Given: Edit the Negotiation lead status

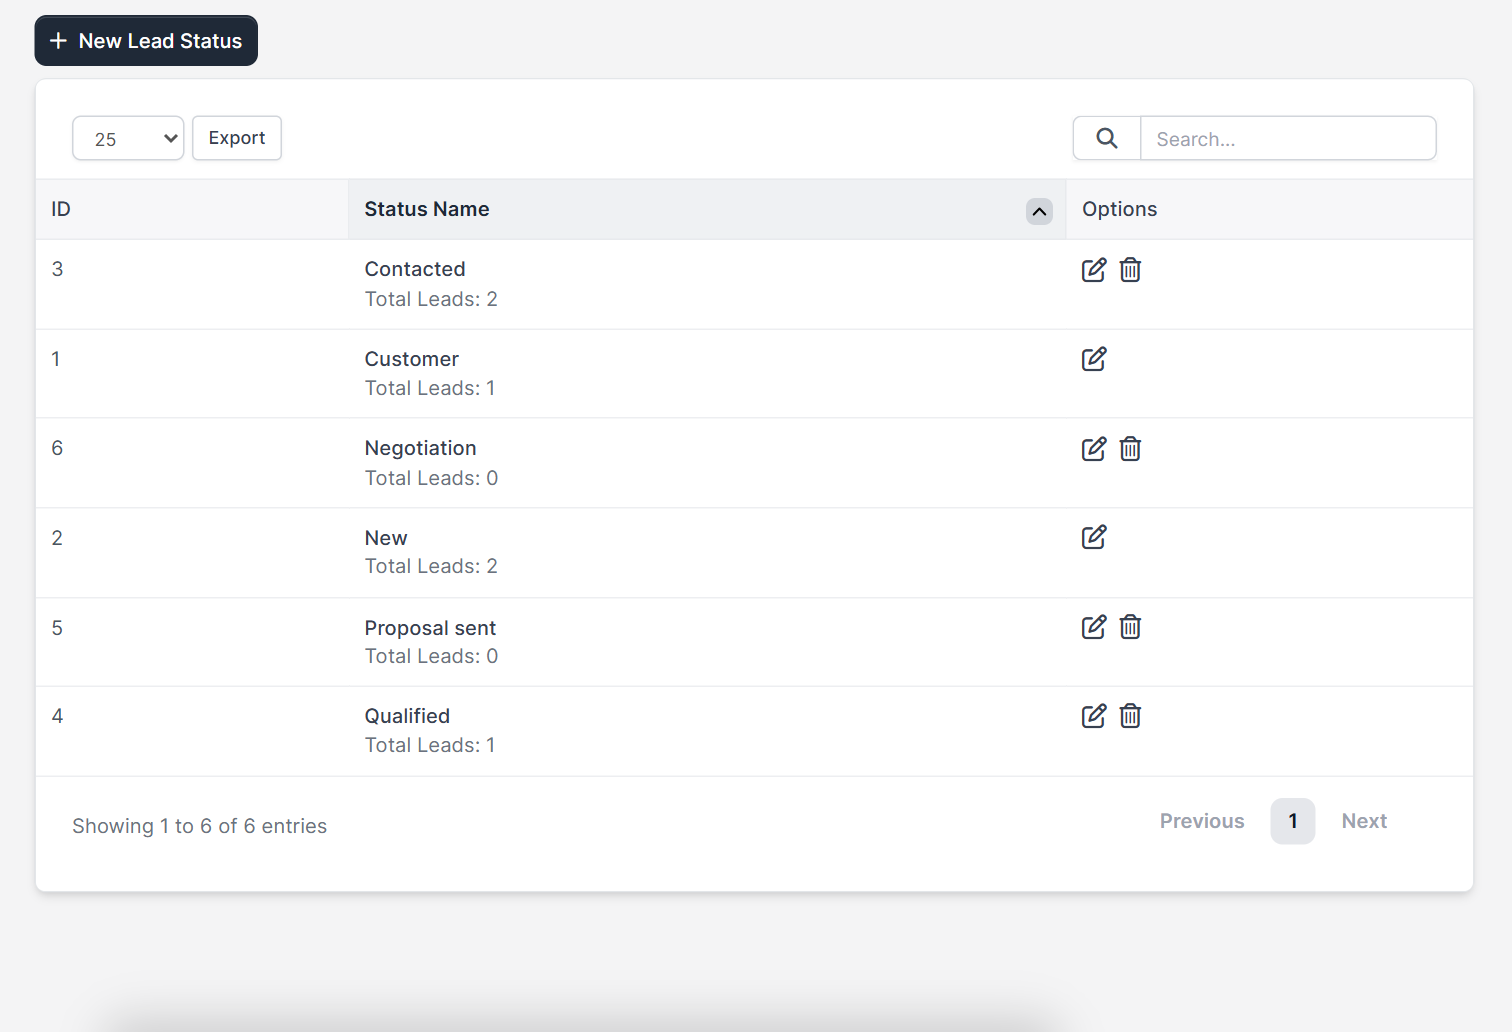Looking at the screenshot, I should point(1094,449).
